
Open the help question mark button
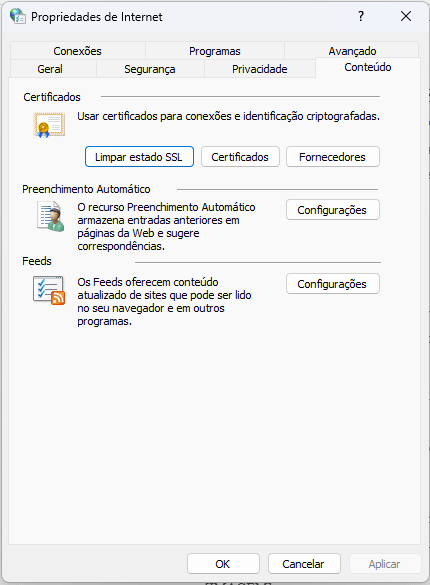[x=361, y=16]
